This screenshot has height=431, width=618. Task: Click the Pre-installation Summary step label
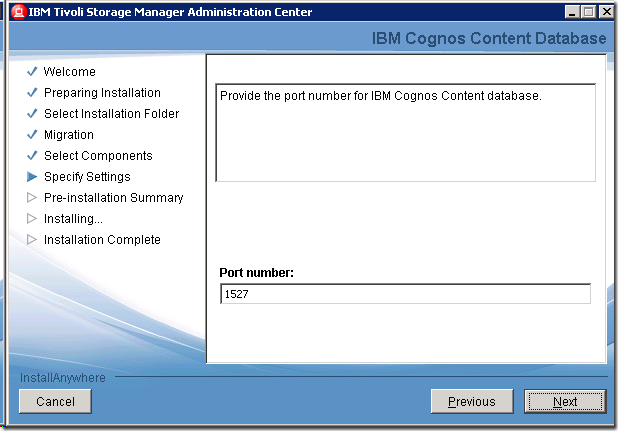tap(113, 198)
